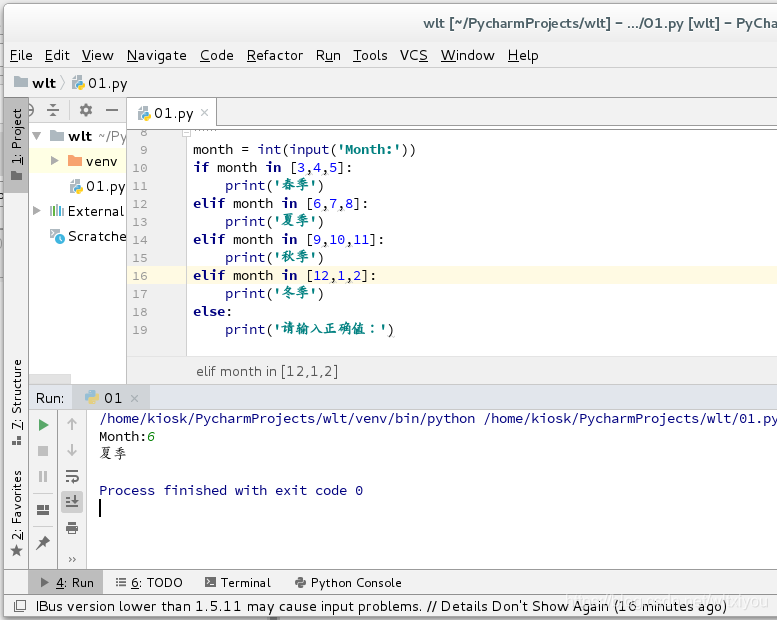
Task: Click line number 16 in gutter
Action: click(140, 276)
